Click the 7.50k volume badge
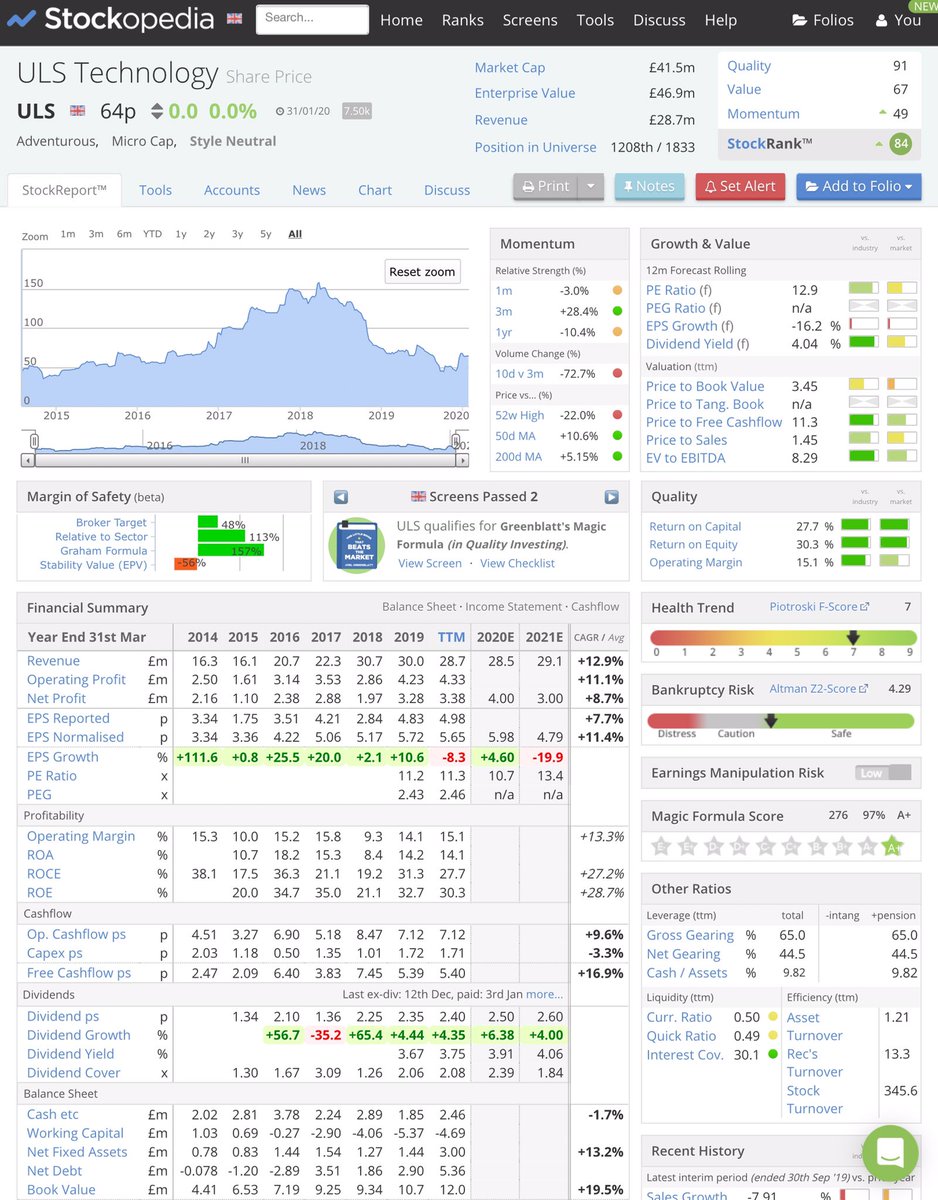Viewport: 938px width, 1200px height. pos(357,111)
